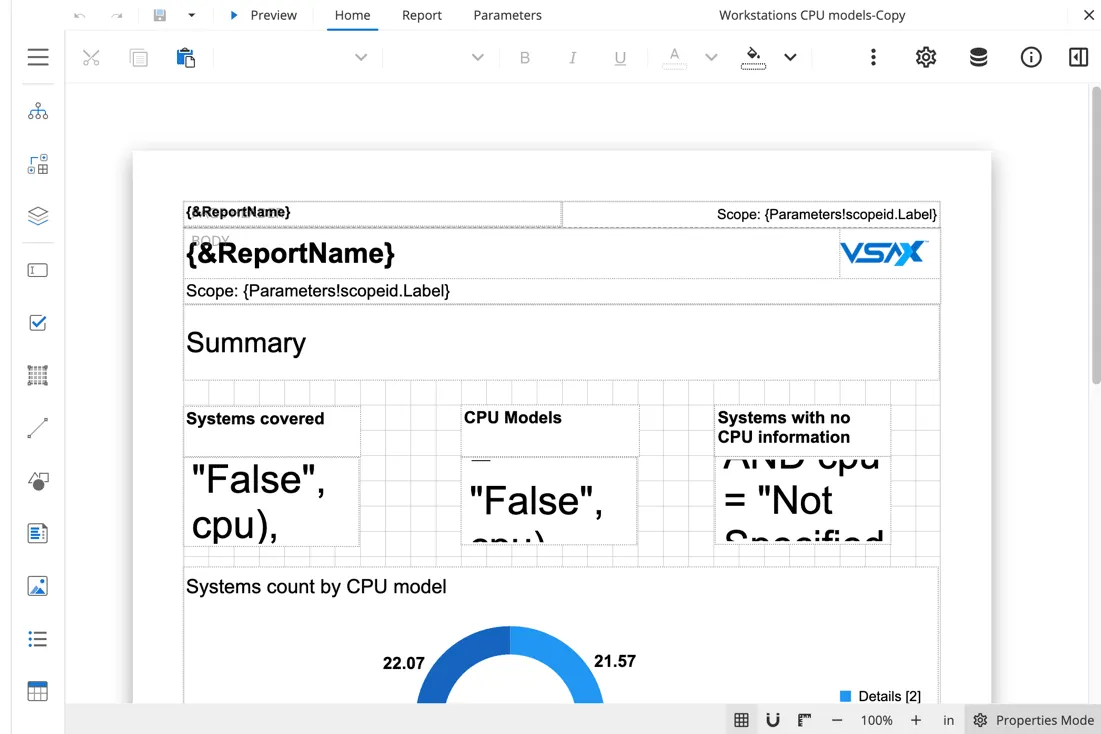1101x734 pixels.
Task: Click the fill color bucket swatch
Action: [753, 57]
